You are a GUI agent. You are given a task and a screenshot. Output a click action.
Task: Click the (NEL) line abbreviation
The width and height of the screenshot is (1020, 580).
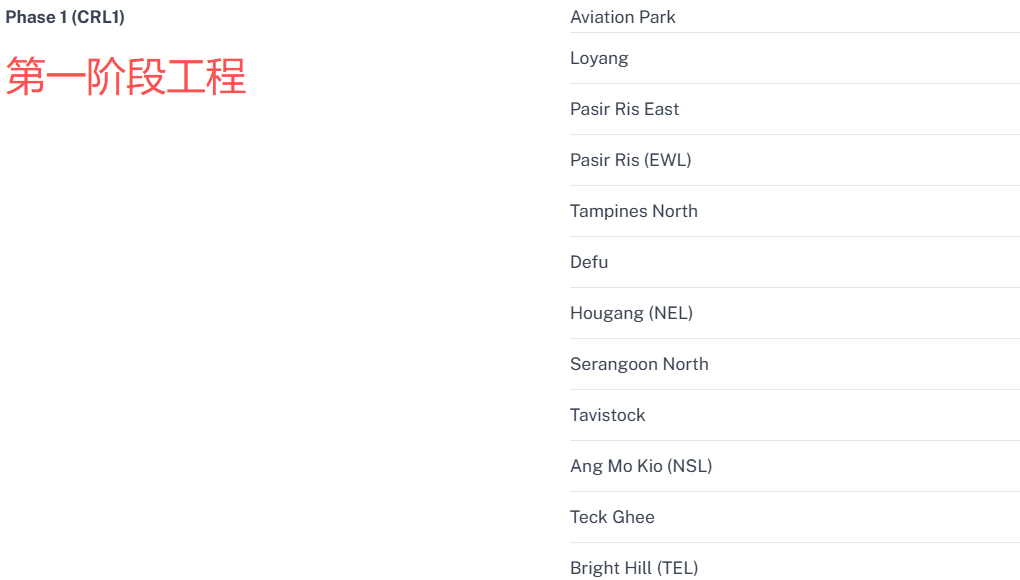point(671,313)
